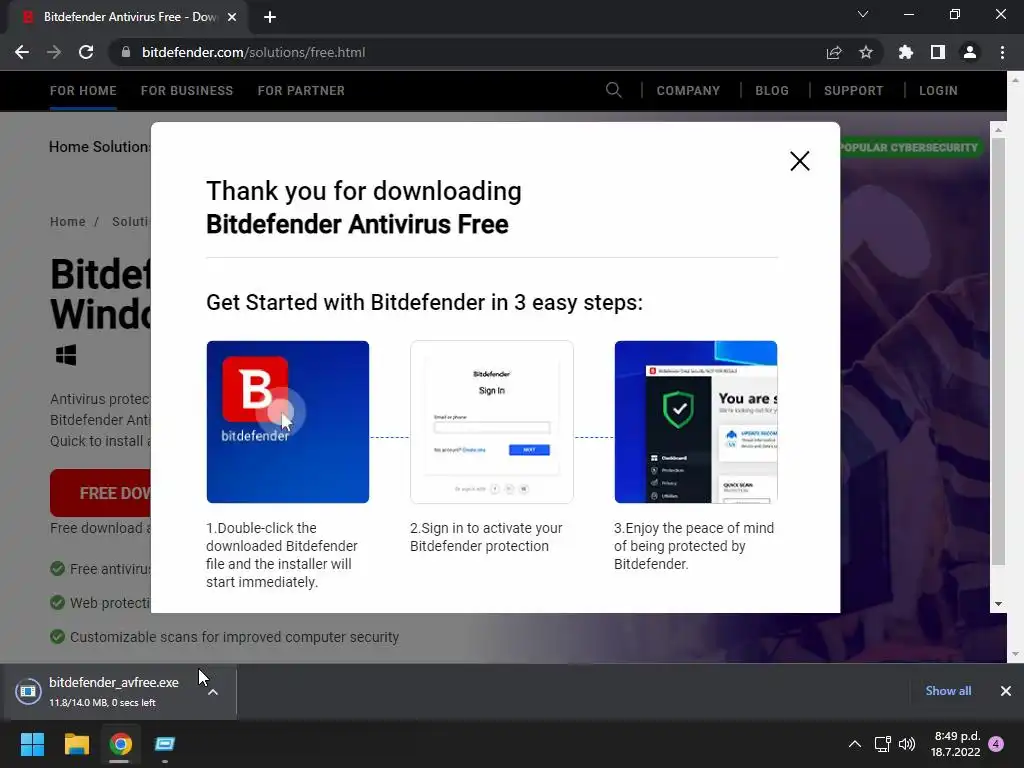
Task: Open File Explorer from taskbar
Action: tap(77, 744)
